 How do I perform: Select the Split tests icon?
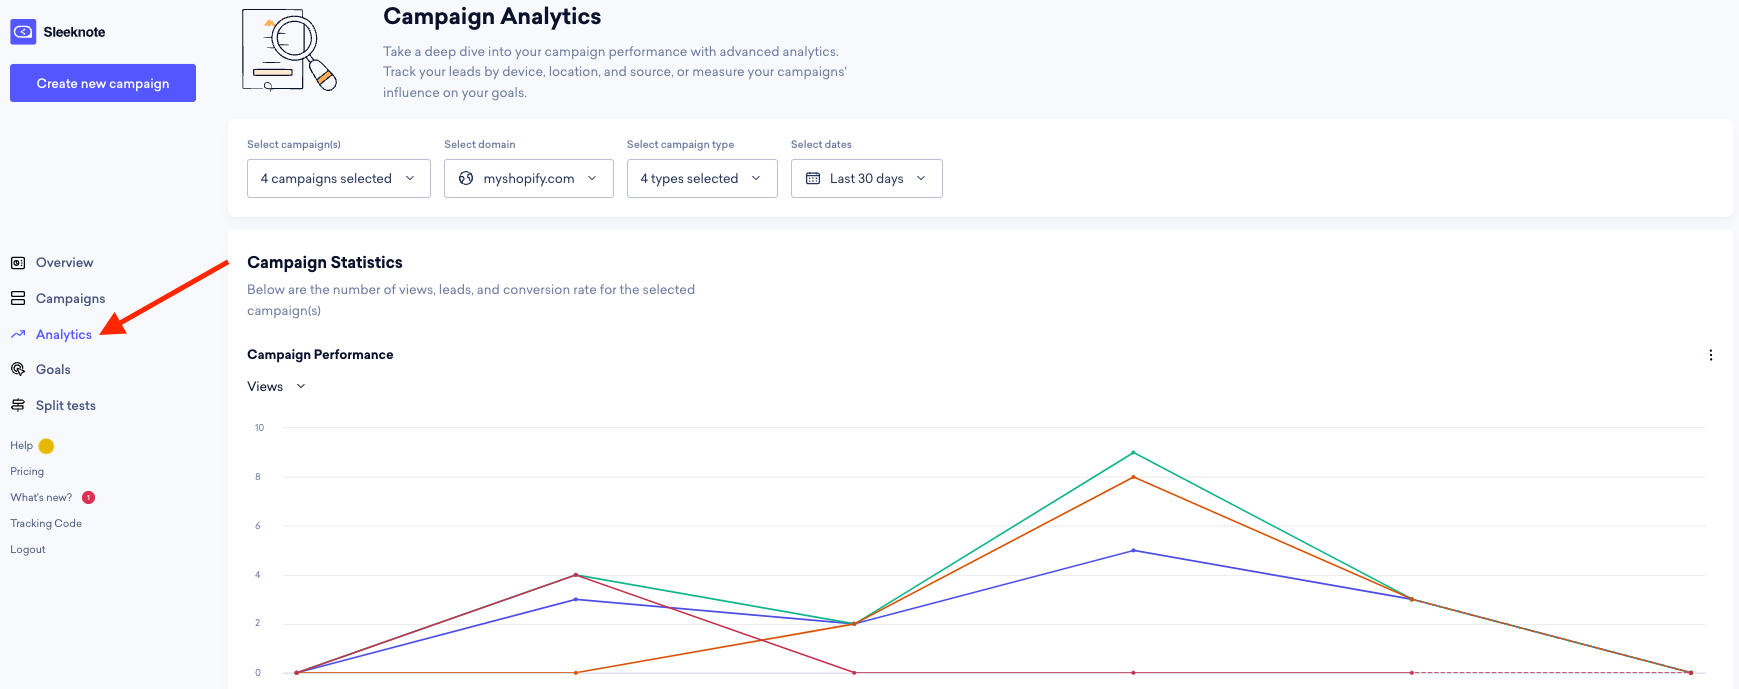pos(17,405)
